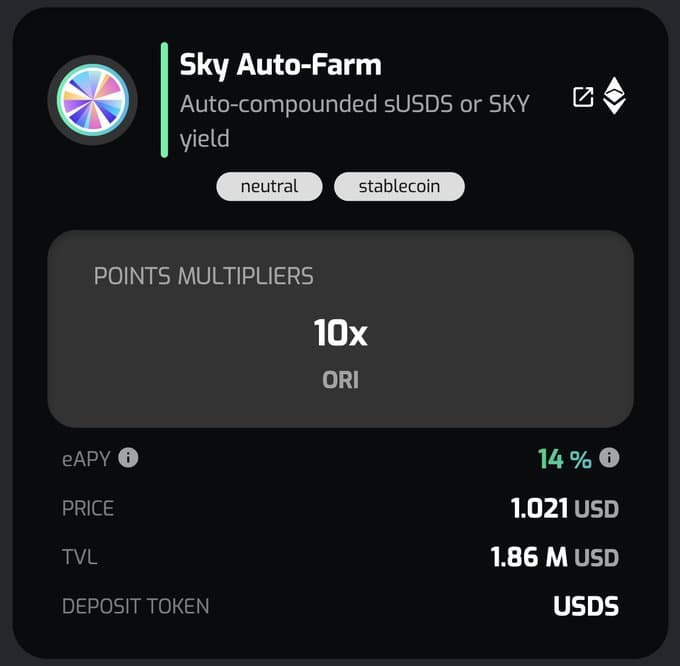
Task: Show eAPY info tooltip beside the label
Action: point(128,457)
